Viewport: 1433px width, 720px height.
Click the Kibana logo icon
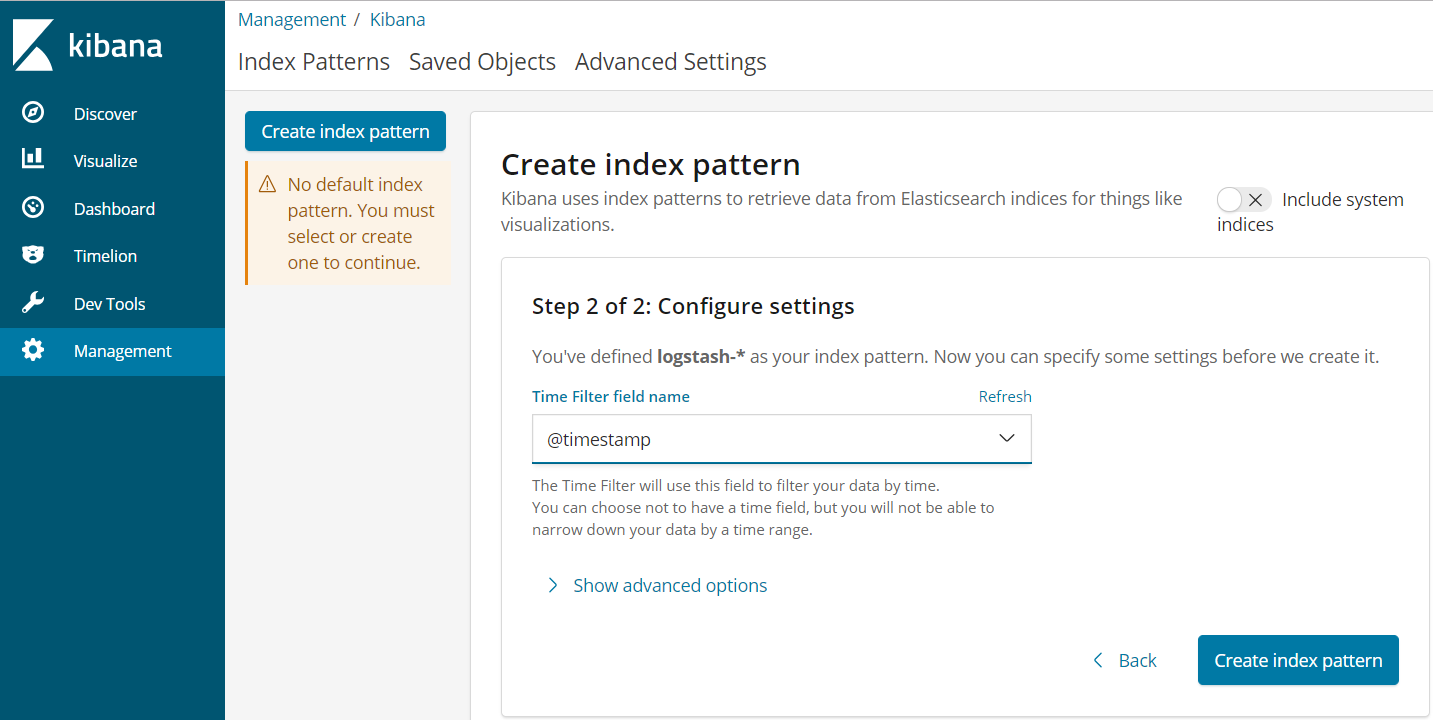coord(33,45)
